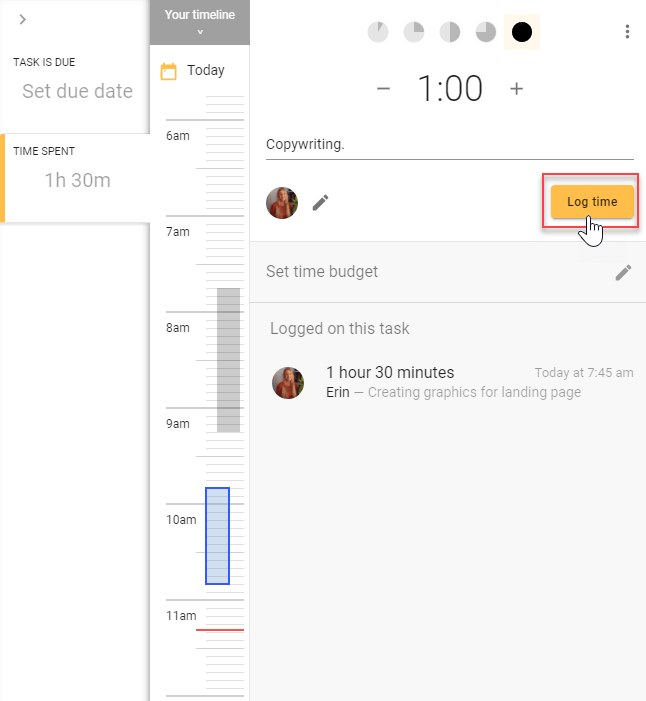The width and height of the screenshot is (646, 701).
Task: Collapse the panel with the chevron arrow
Action: 23,20
